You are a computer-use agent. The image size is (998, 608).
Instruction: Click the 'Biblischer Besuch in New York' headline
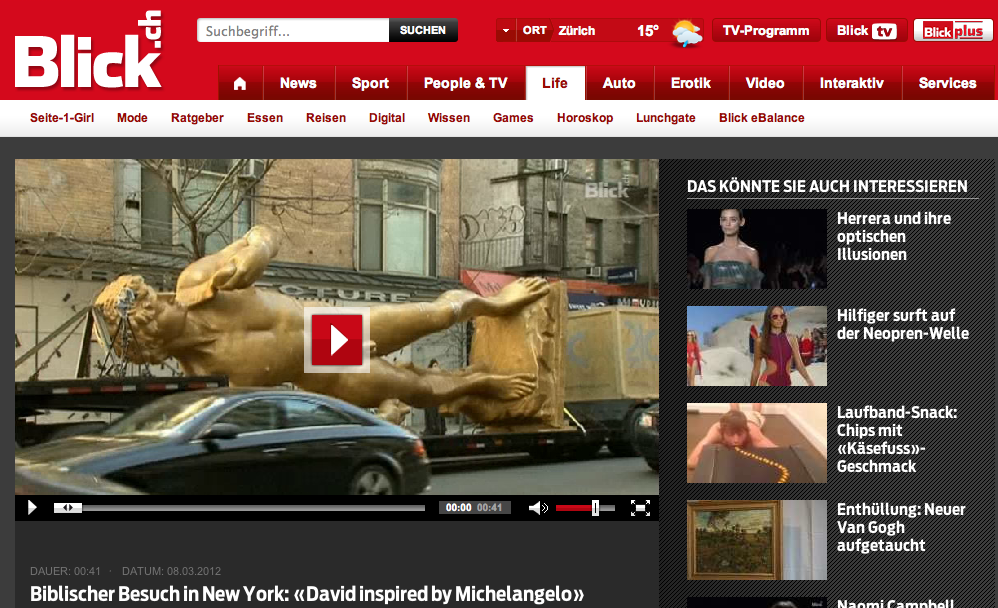click(x=307, y=594)
